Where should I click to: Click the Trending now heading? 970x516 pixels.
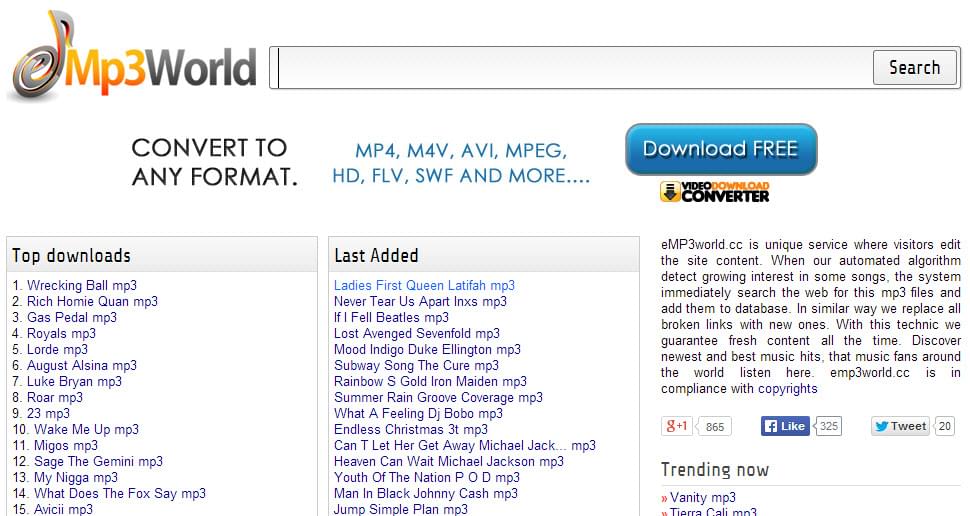pyautogui.click(x=715, y=470)
